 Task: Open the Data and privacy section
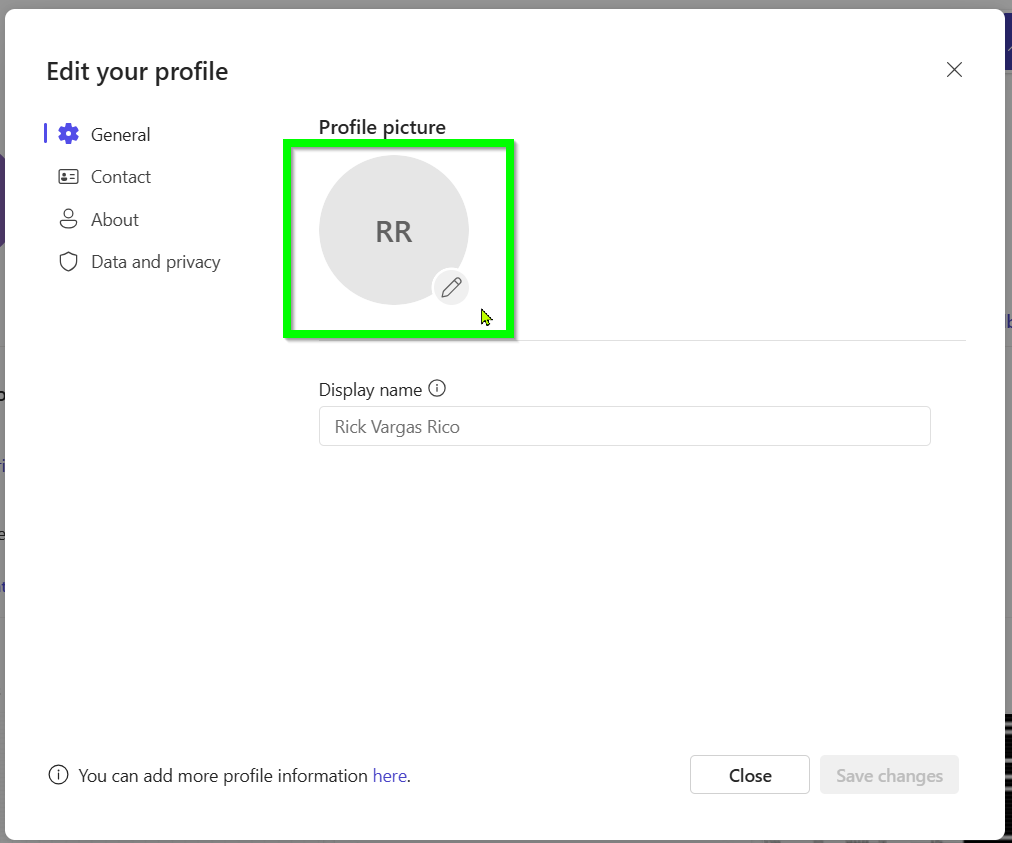pos(153,261)
